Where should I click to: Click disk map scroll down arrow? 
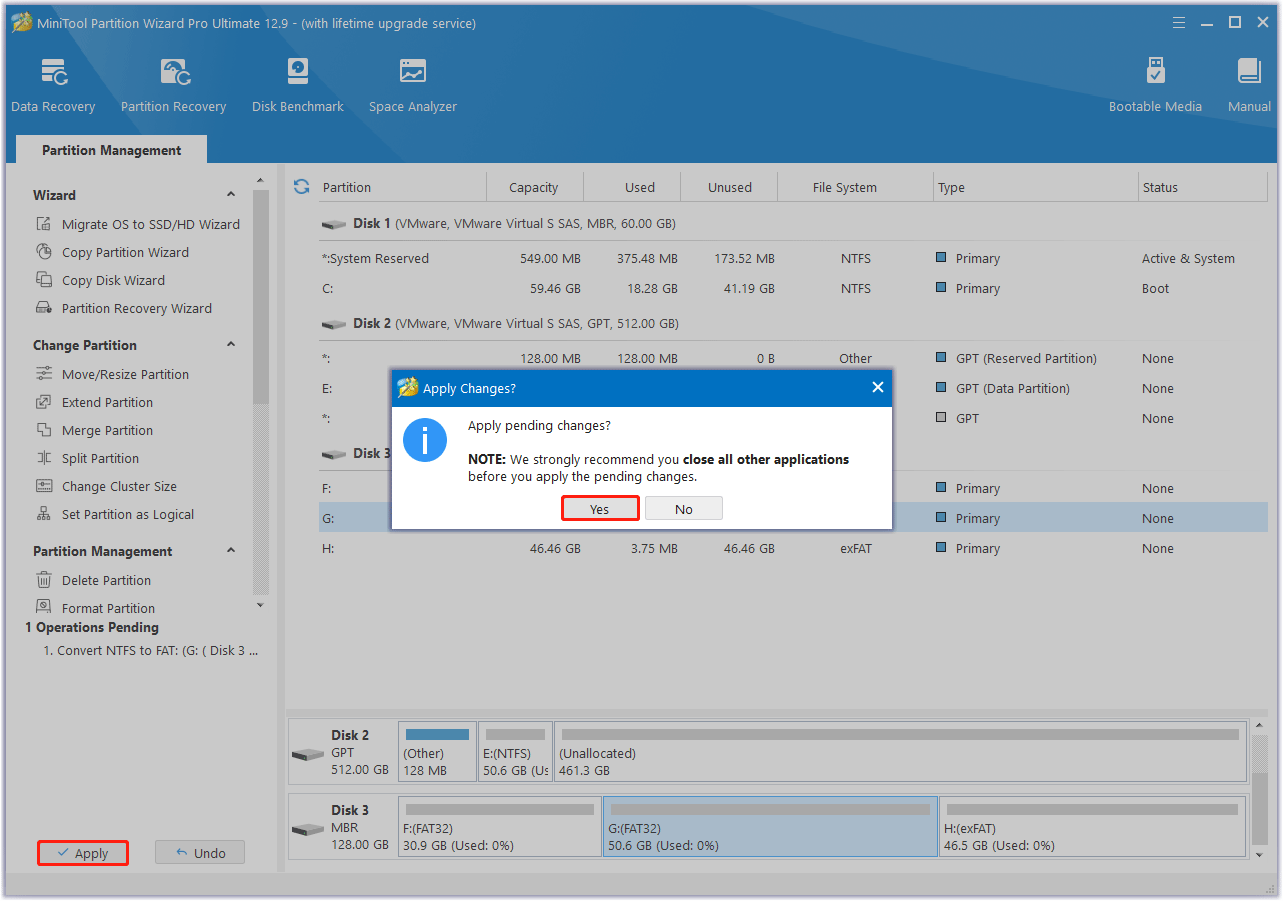point(1259,855)
